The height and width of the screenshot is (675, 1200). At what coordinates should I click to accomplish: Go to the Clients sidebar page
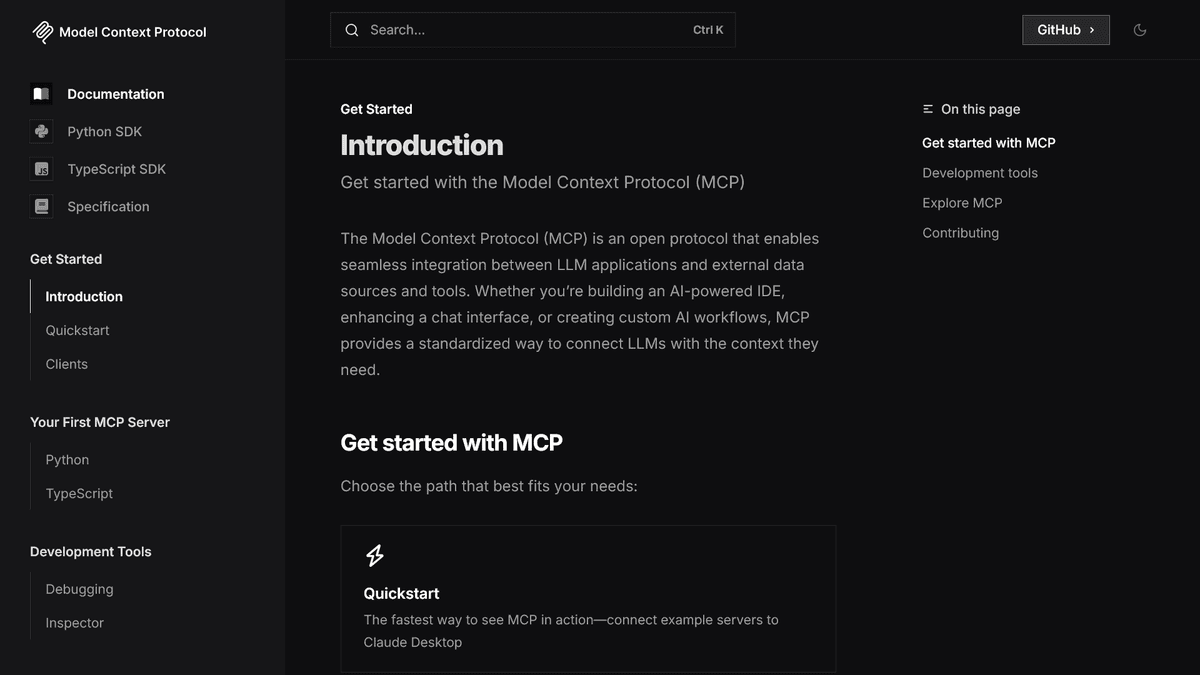pyautogui.click(x=66, y=364)
